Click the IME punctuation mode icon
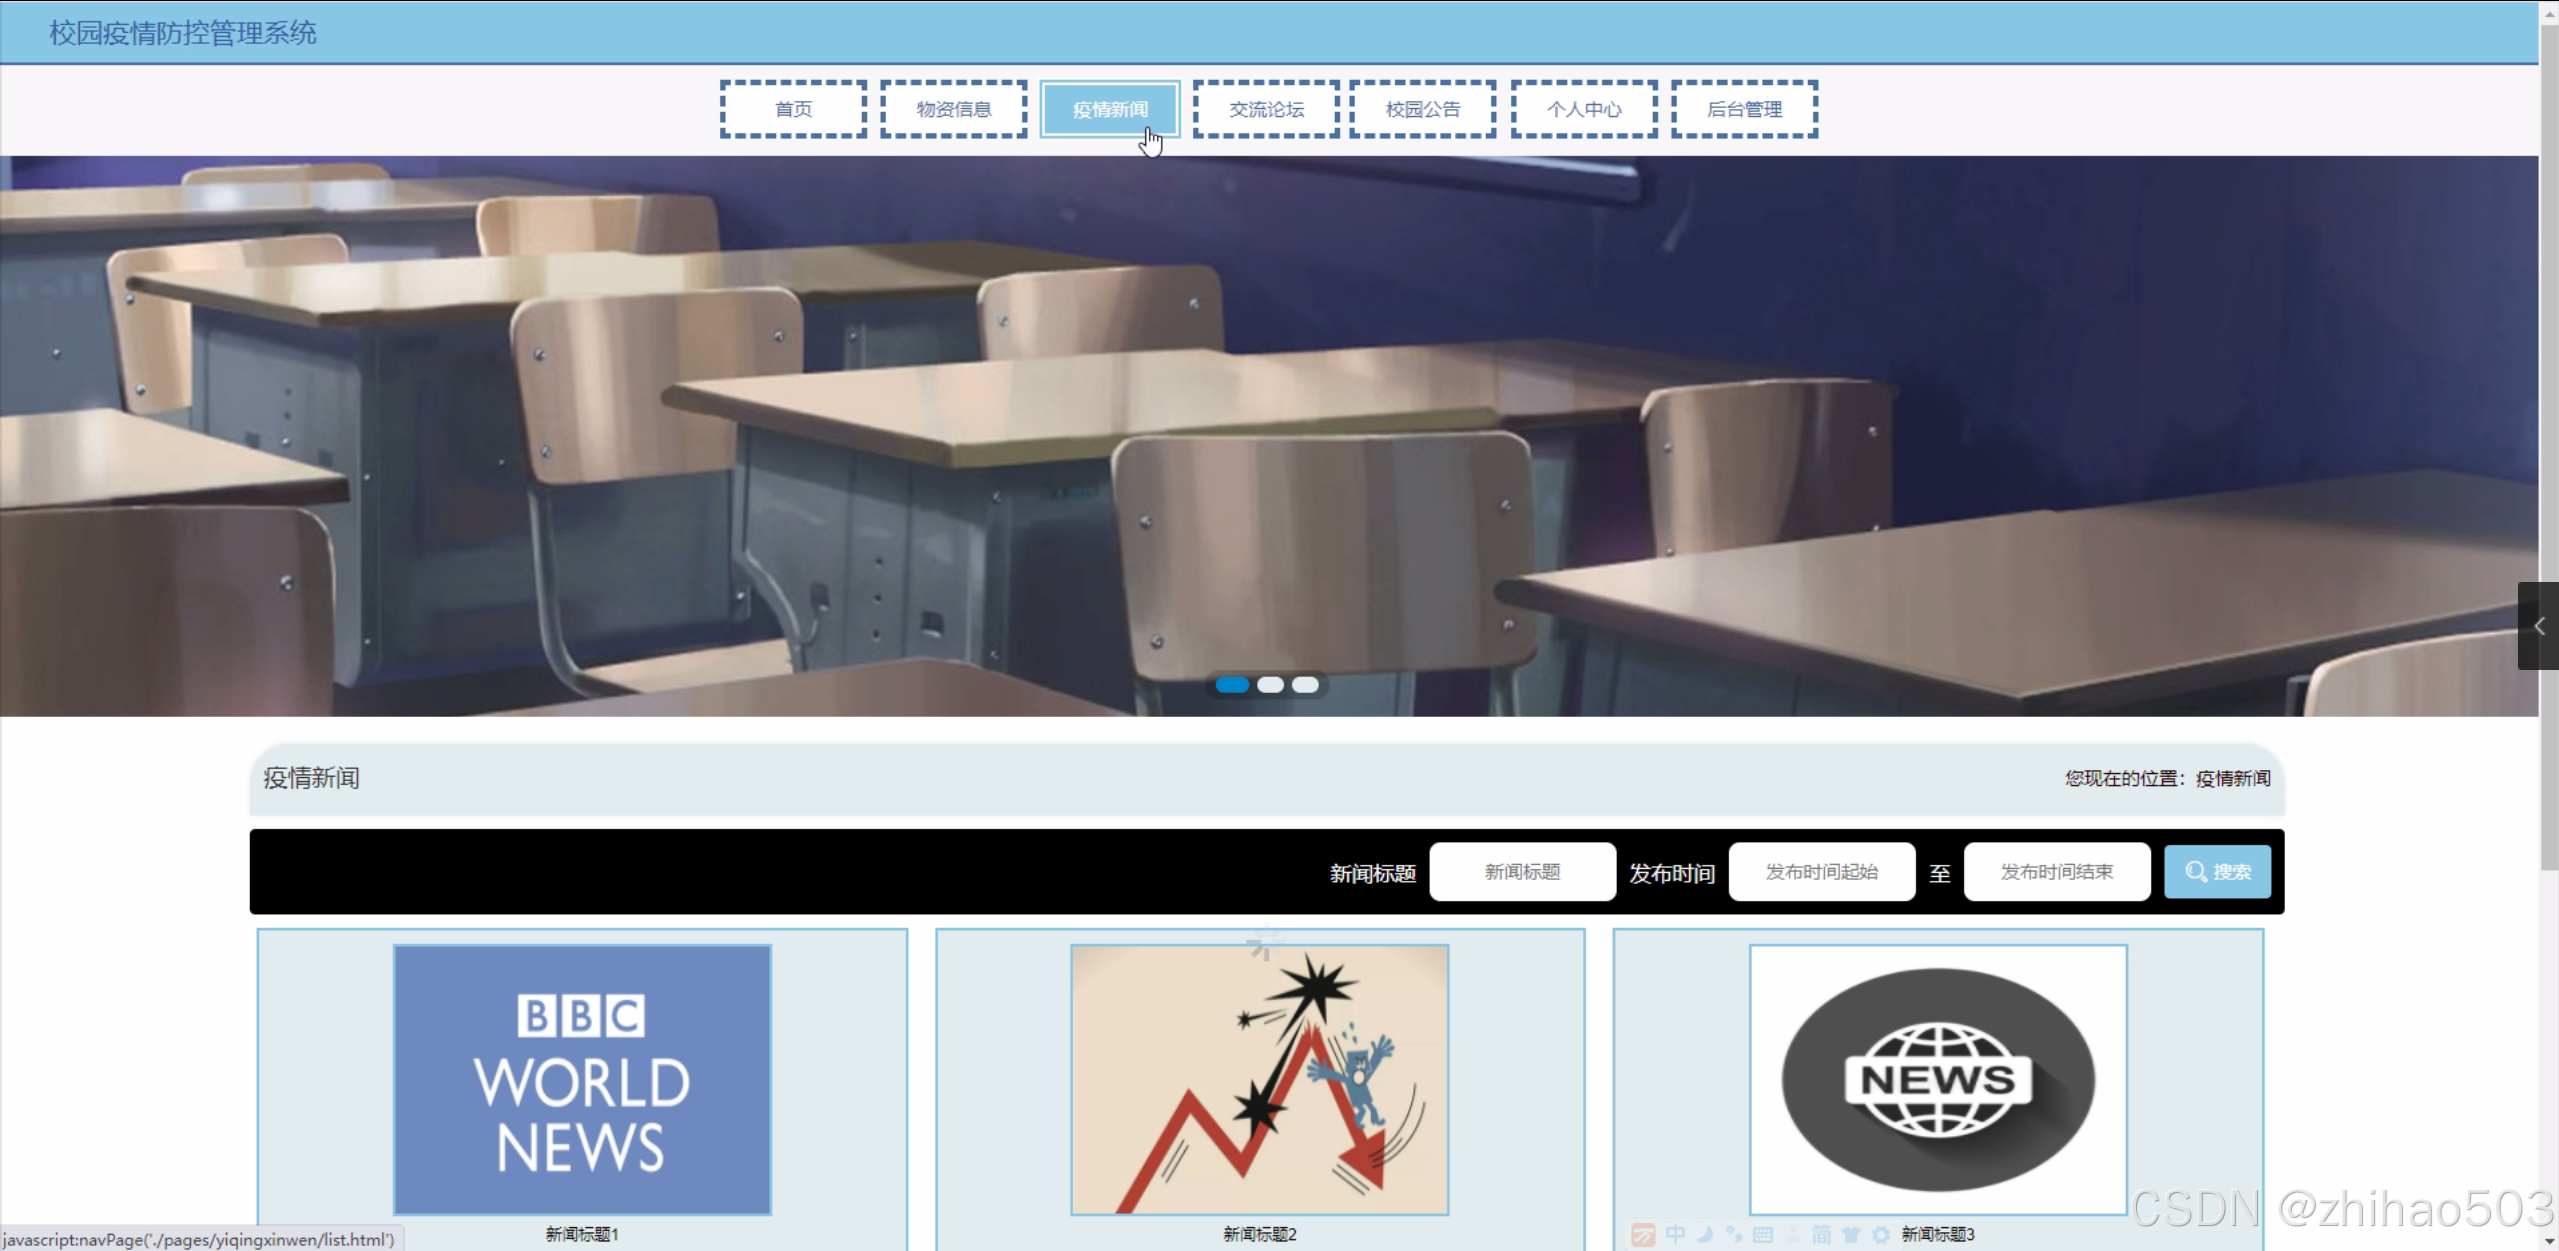2559x1251 pixels. [1734, 1235]
